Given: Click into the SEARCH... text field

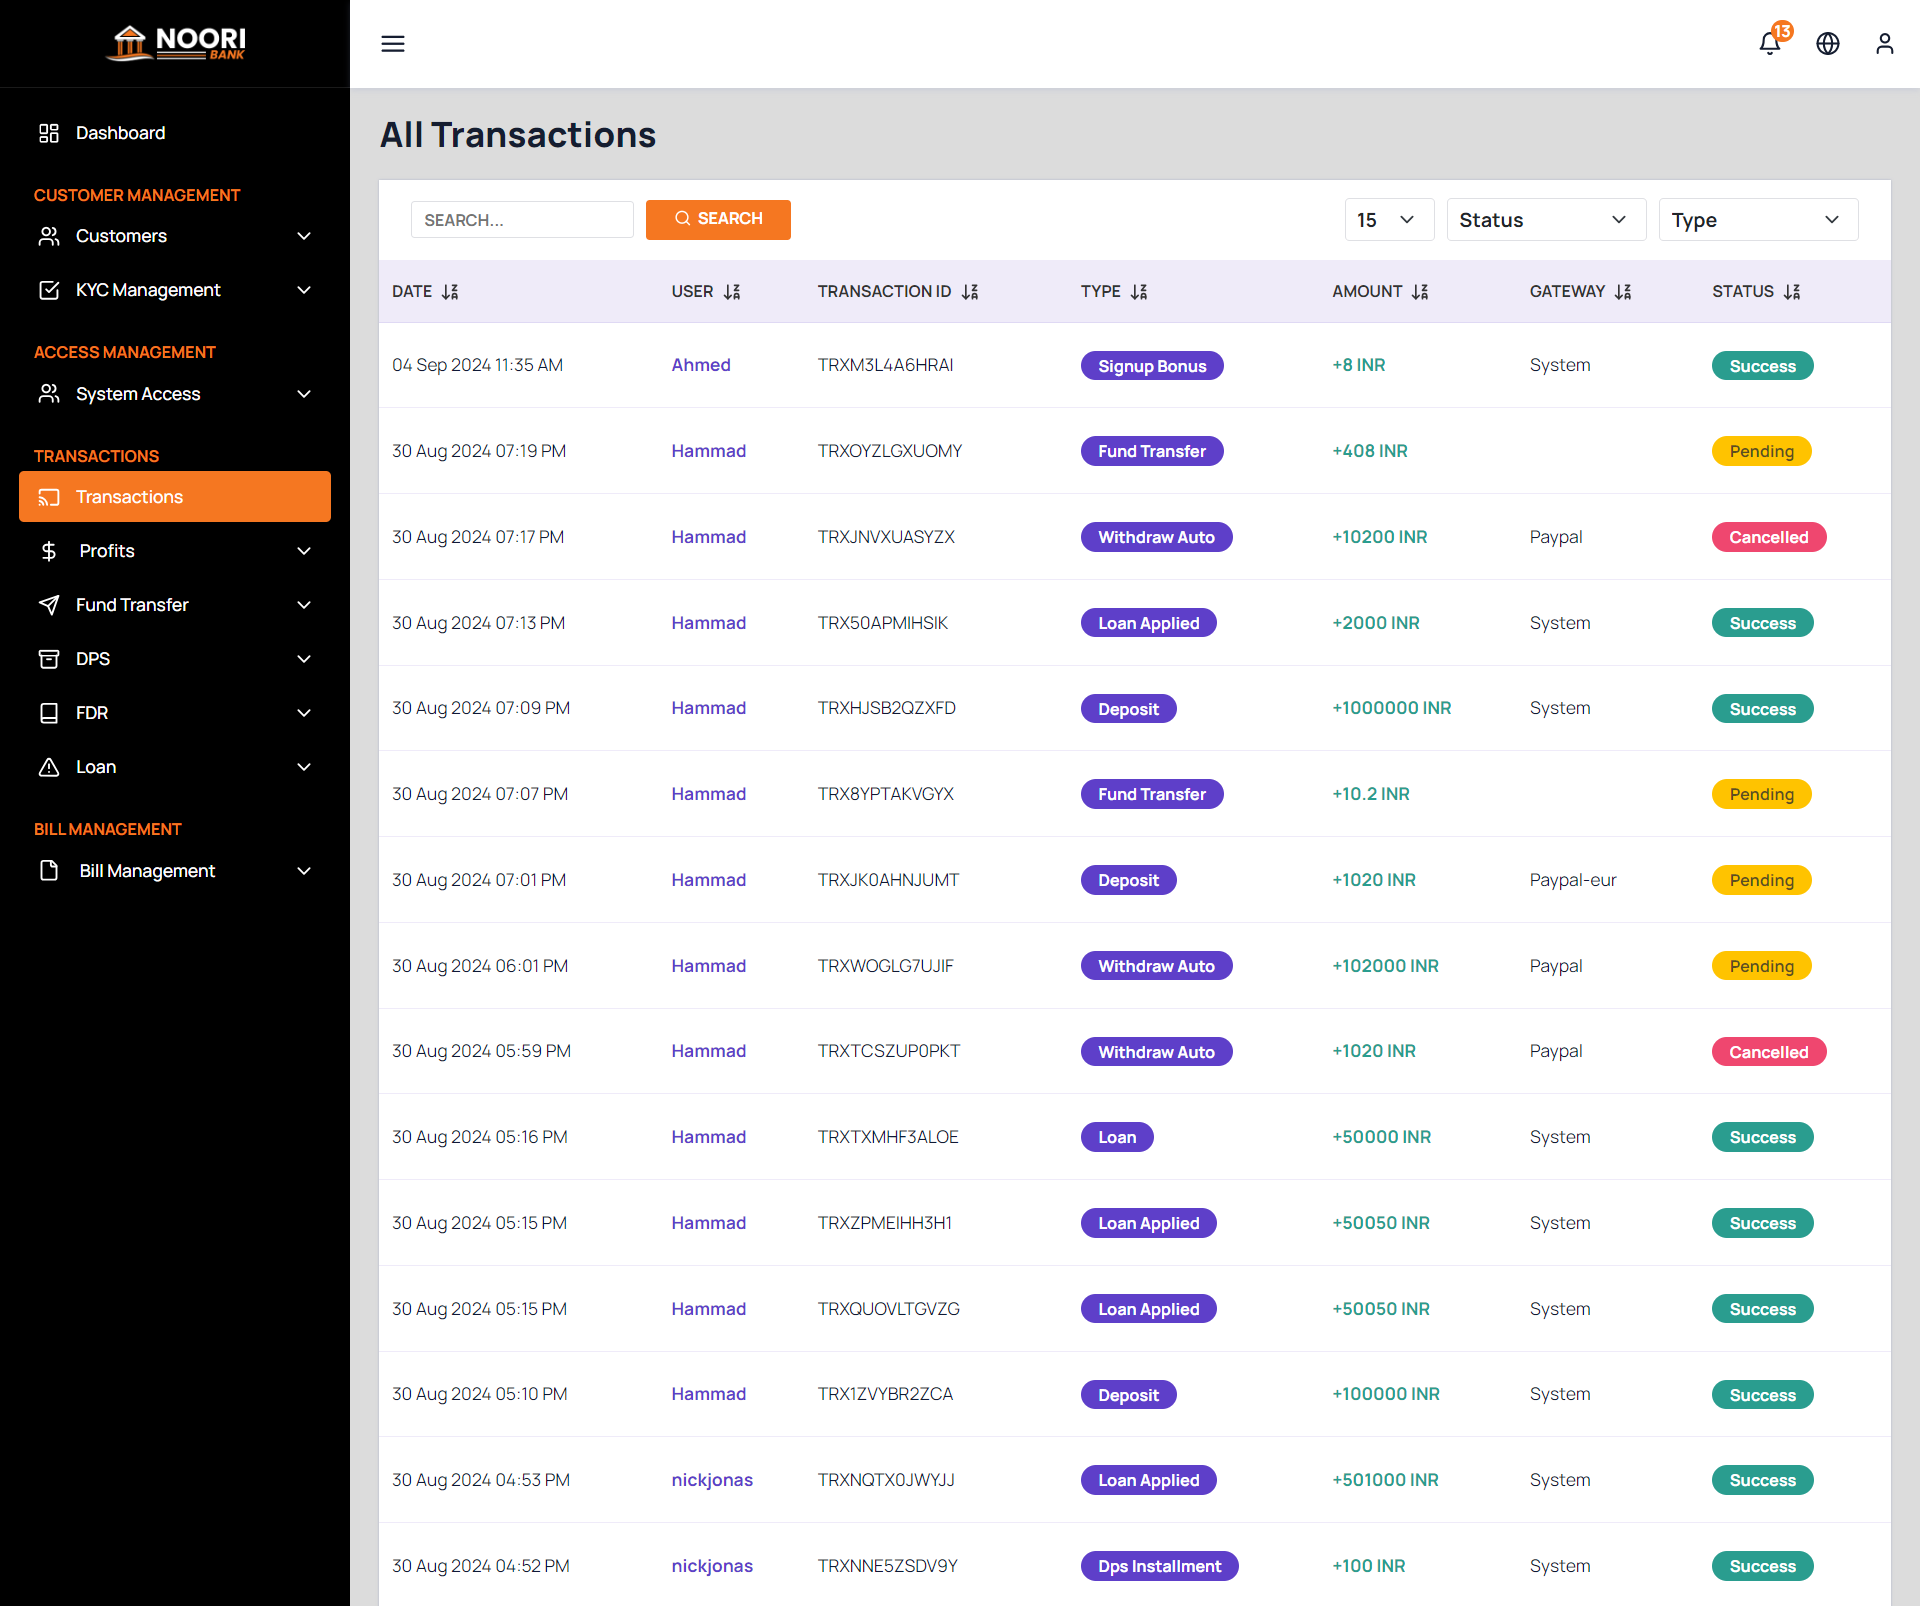Looking at the screenshot, I should click(x=522, y=220).
